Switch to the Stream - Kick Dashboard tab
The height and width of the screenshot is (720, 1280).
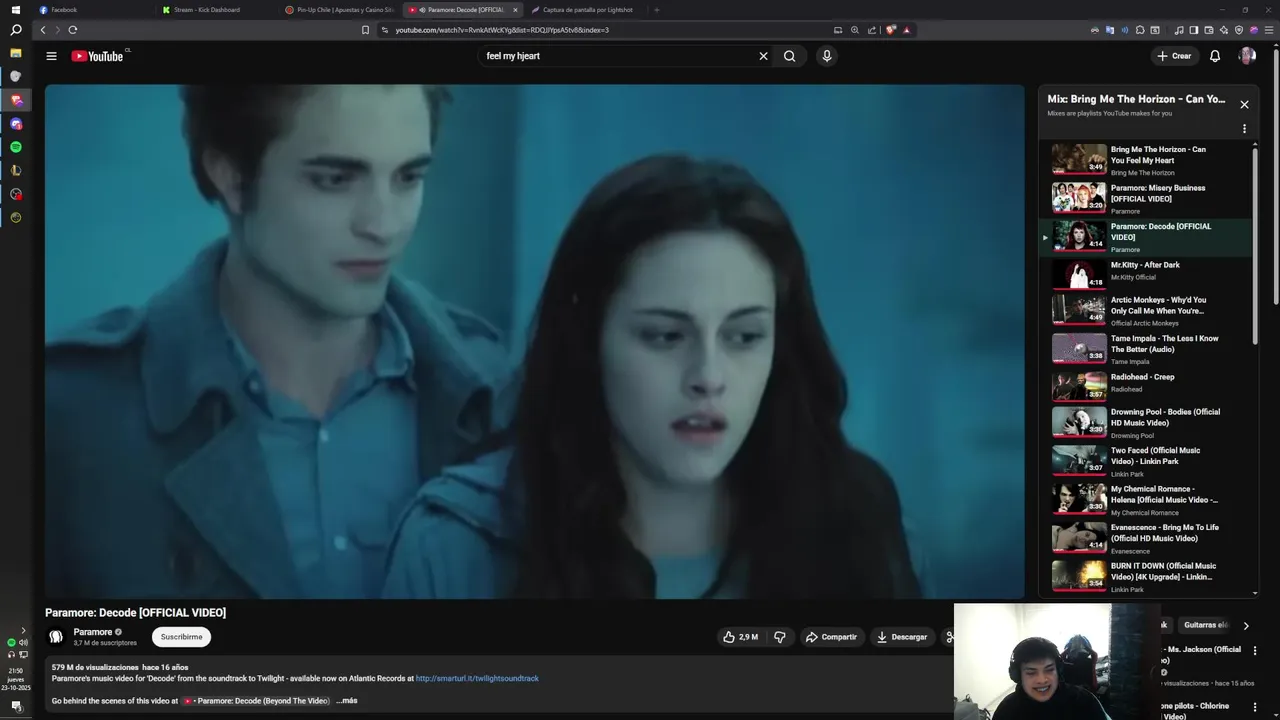216,10
